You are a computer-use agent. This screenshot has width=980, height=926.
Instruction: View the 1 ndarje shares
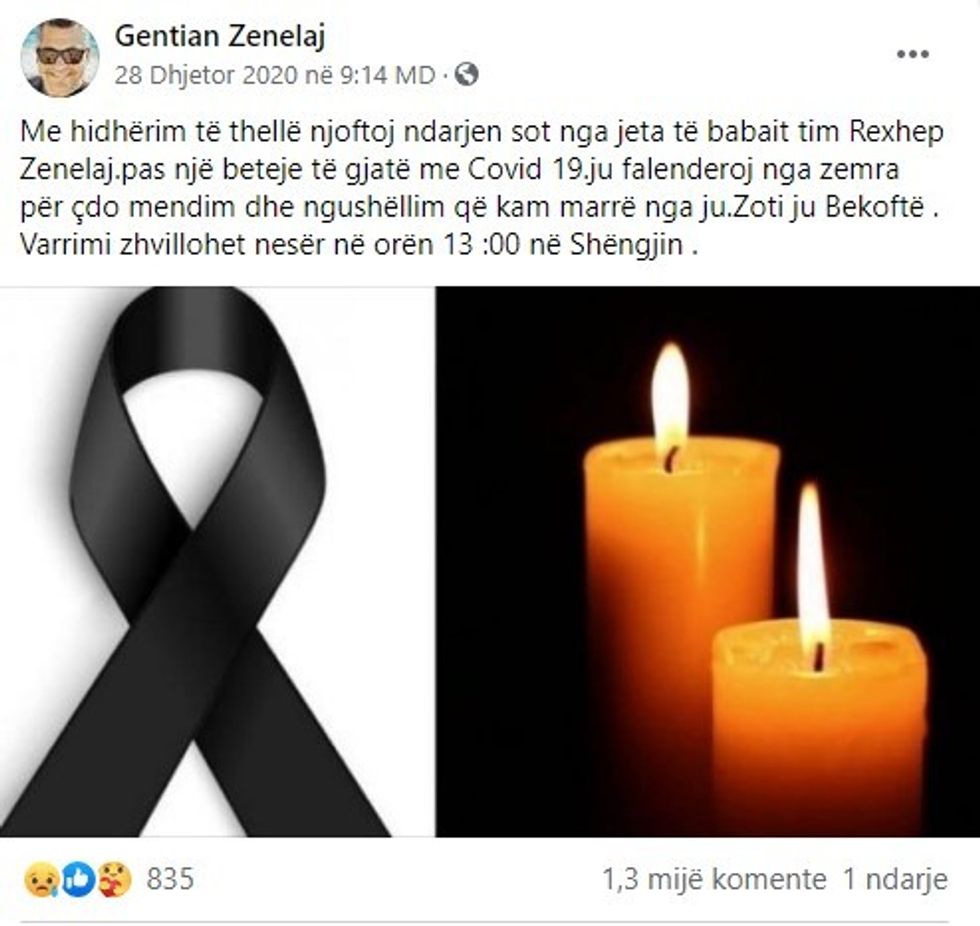click(896, 880)
